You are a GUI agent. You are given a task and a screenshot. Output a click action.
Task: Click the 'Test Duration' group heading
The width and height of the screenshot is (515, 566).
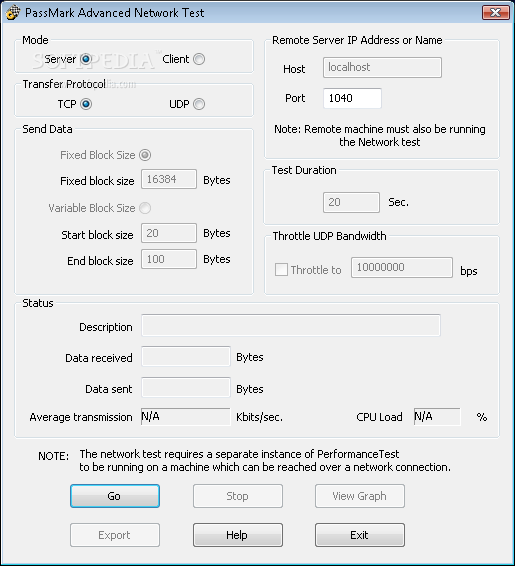coord(304,170)
